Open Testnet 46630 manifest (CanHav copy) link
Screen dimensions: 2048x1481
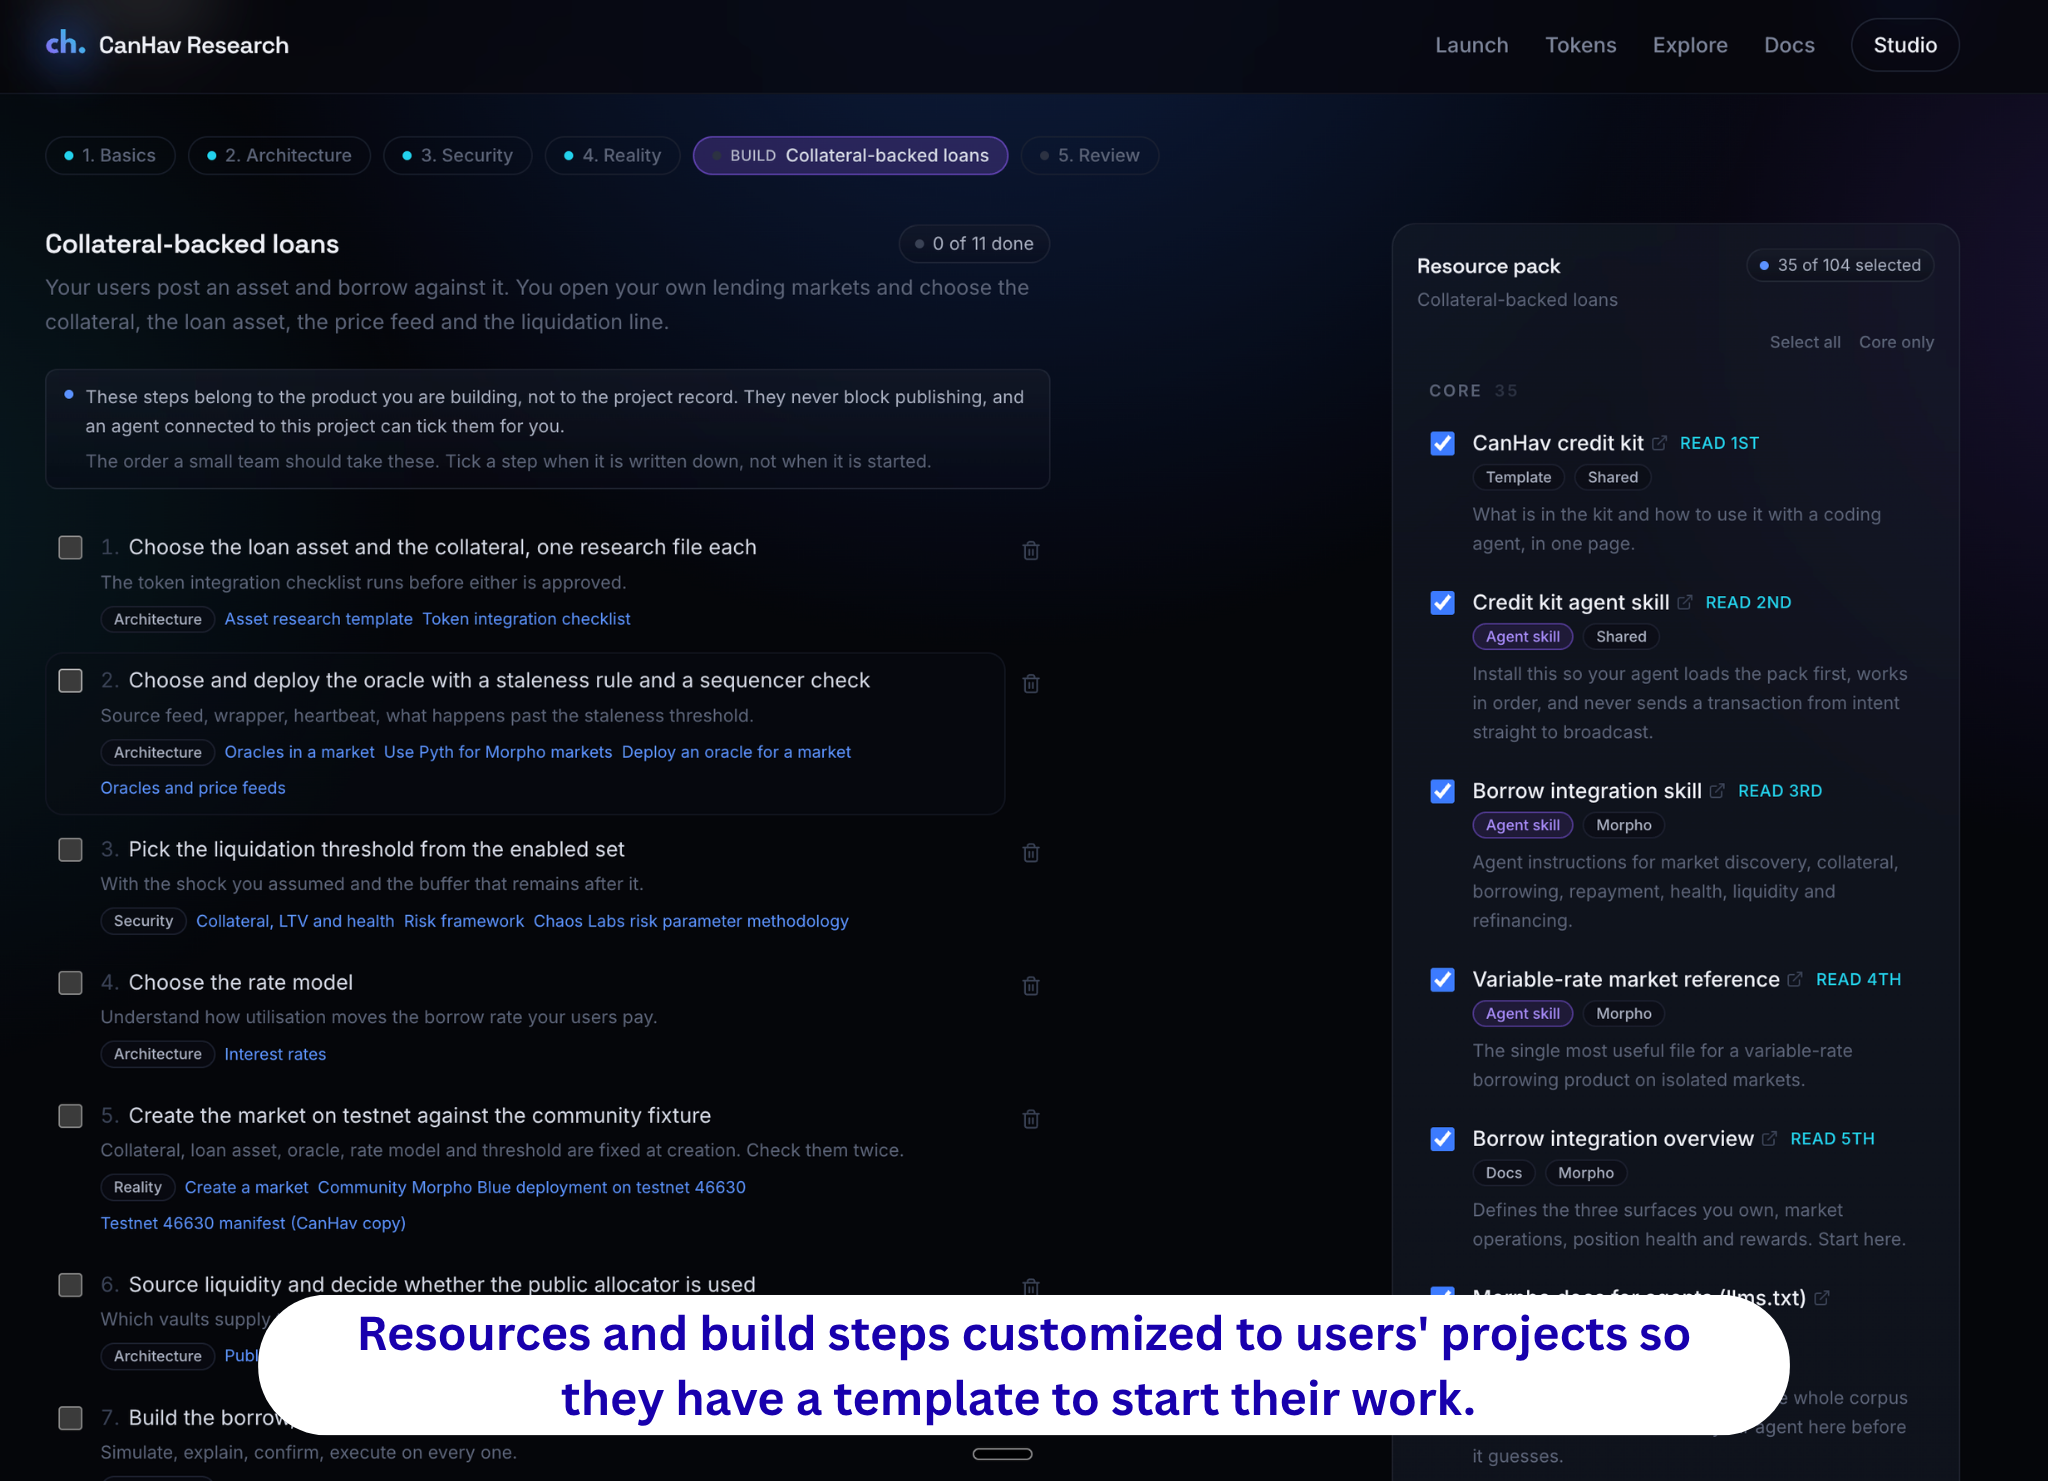pyautogui.click(x=253, y=1223)
